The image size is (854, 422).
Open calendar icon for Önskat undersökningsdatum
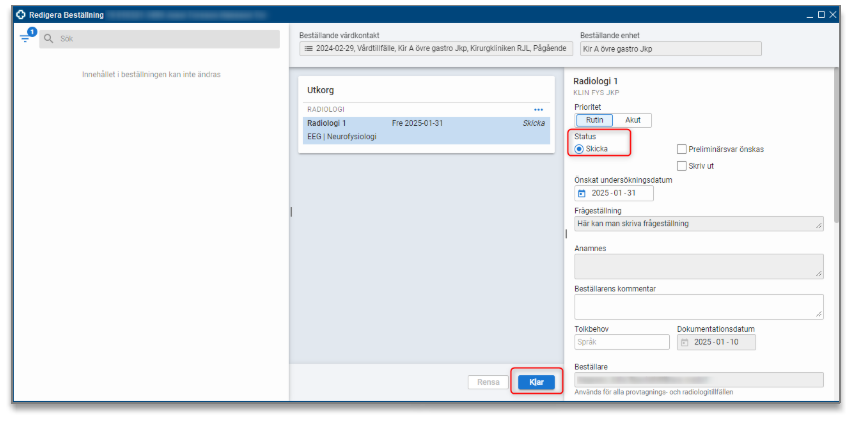point(582,193)
